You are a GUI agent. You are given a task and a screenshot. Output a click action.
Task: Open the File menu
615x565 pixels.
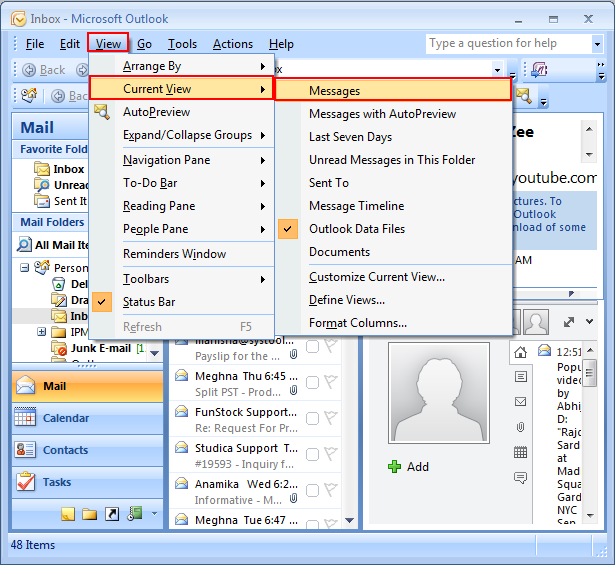pyautogui.click(x=35, y=44)
